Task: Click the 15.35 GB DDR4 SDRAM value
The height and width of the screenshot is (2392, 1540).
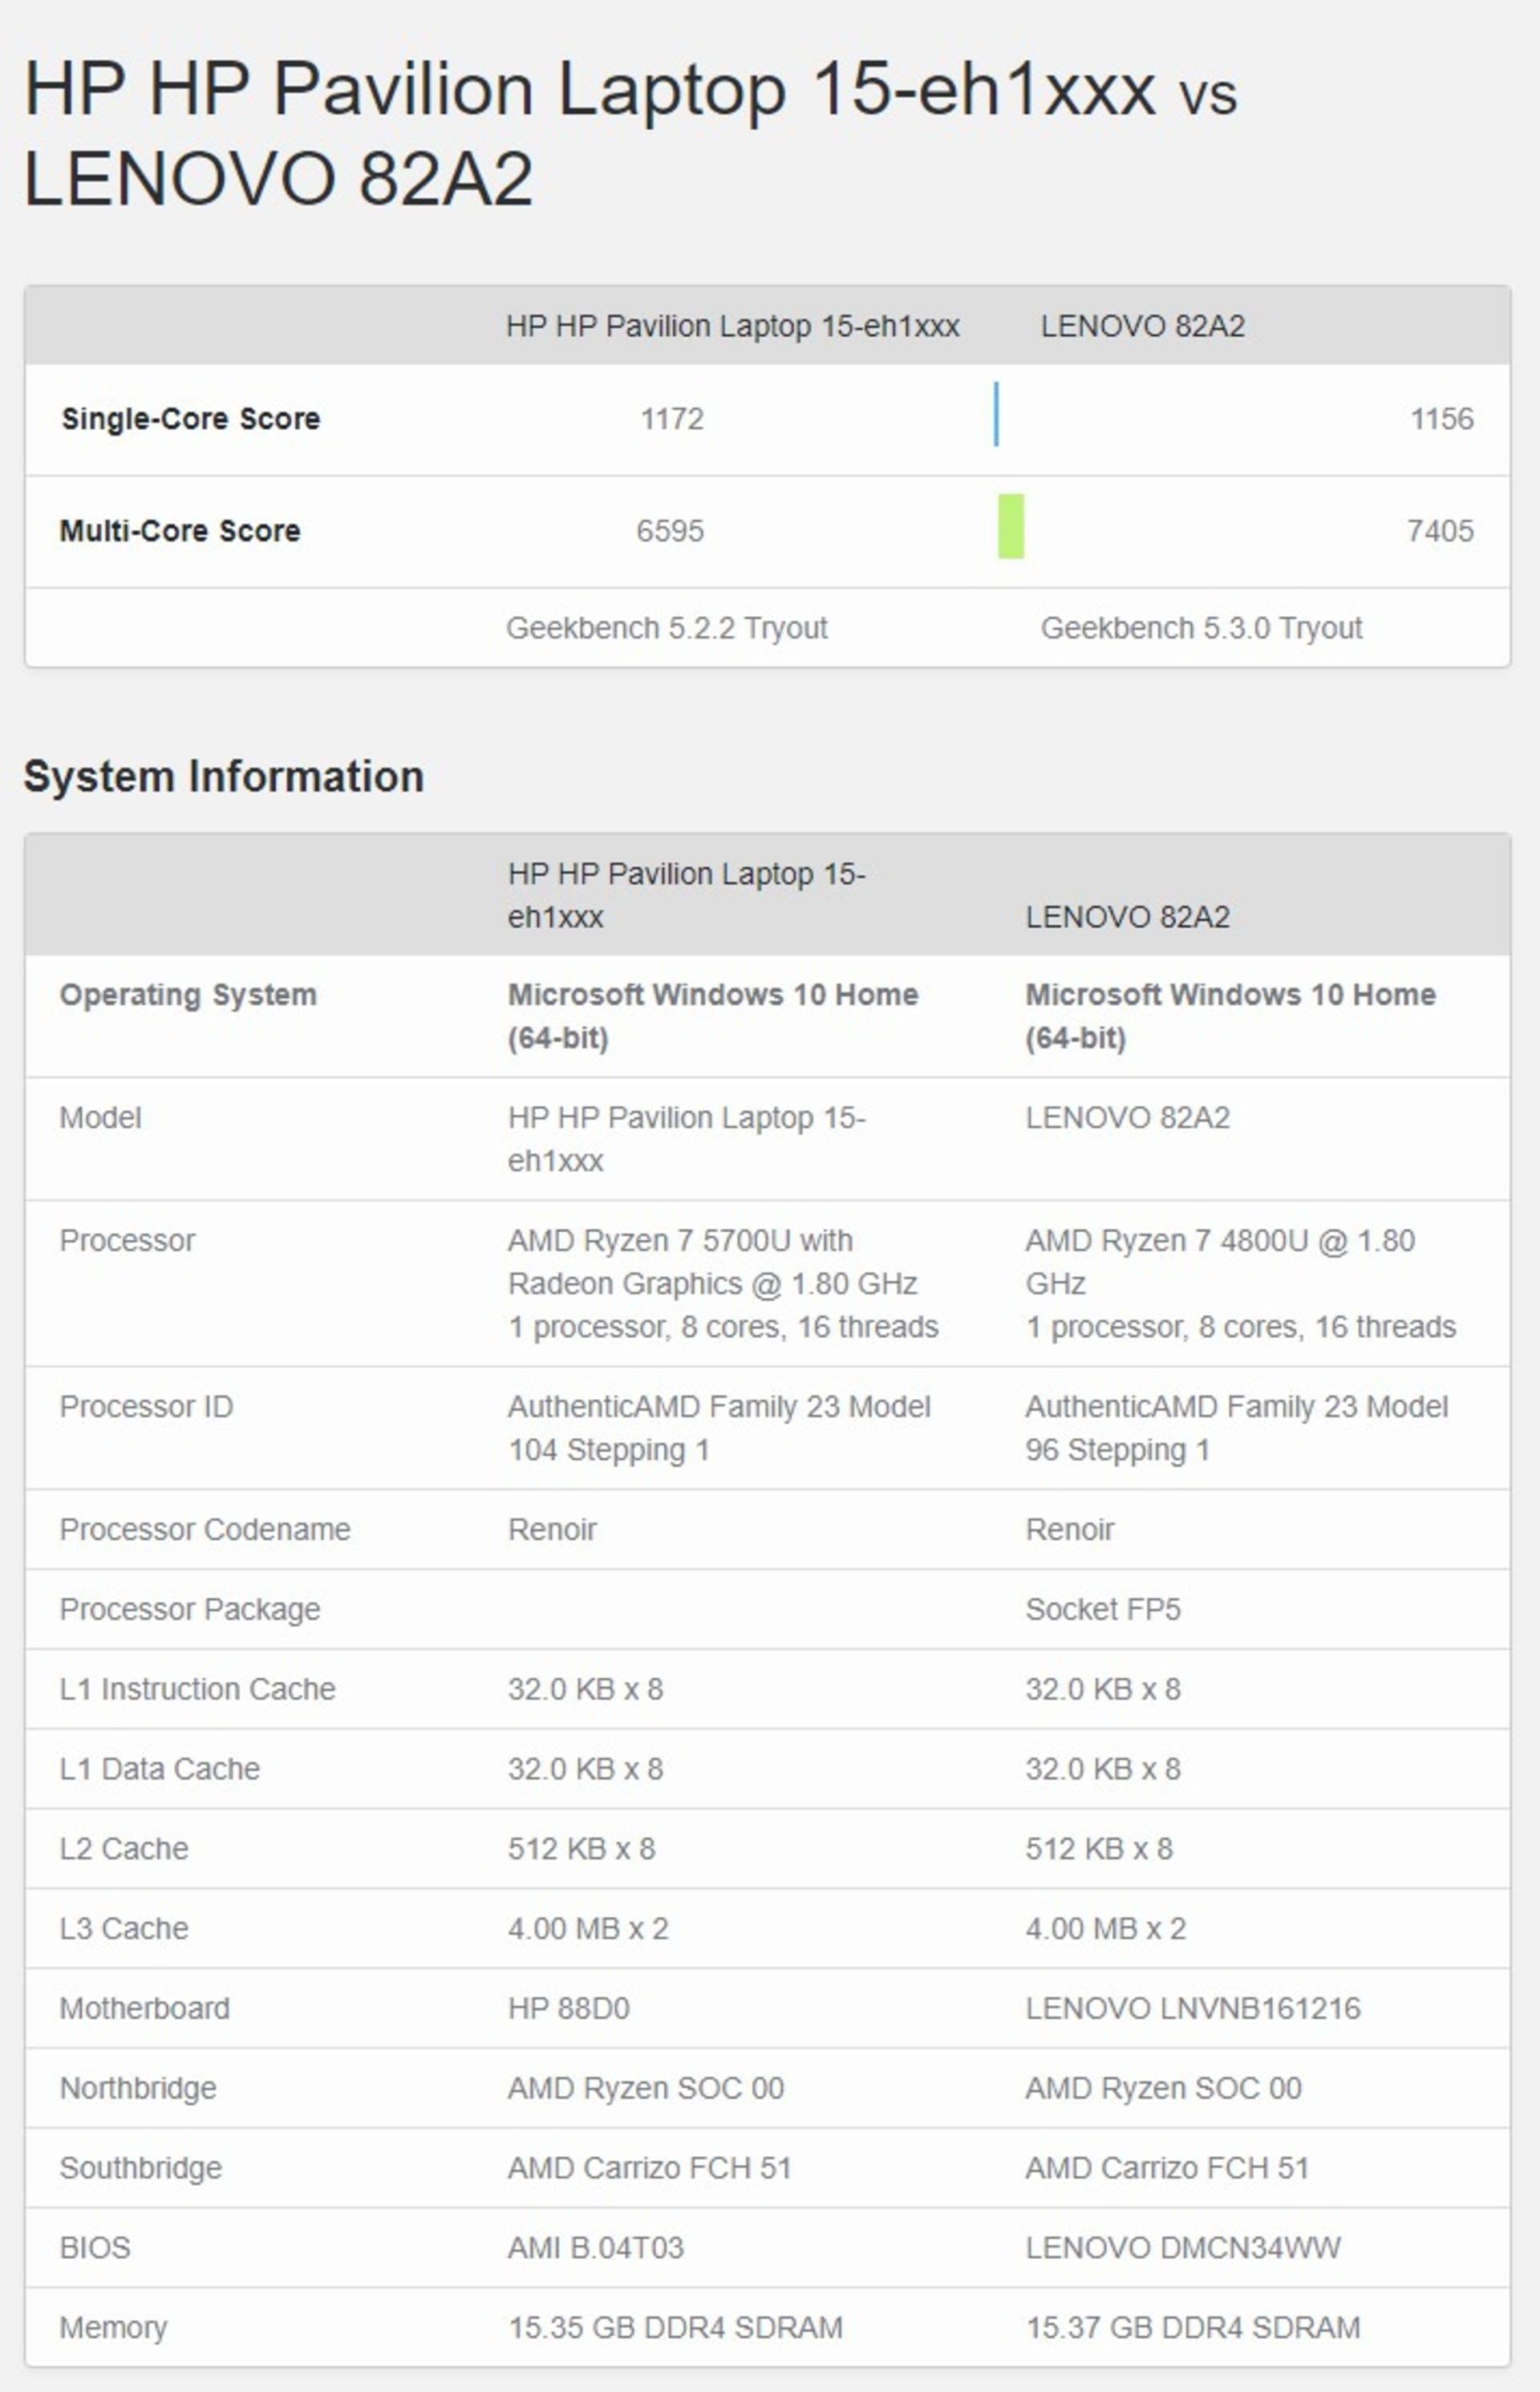Action: click(x=675, y=2328)
